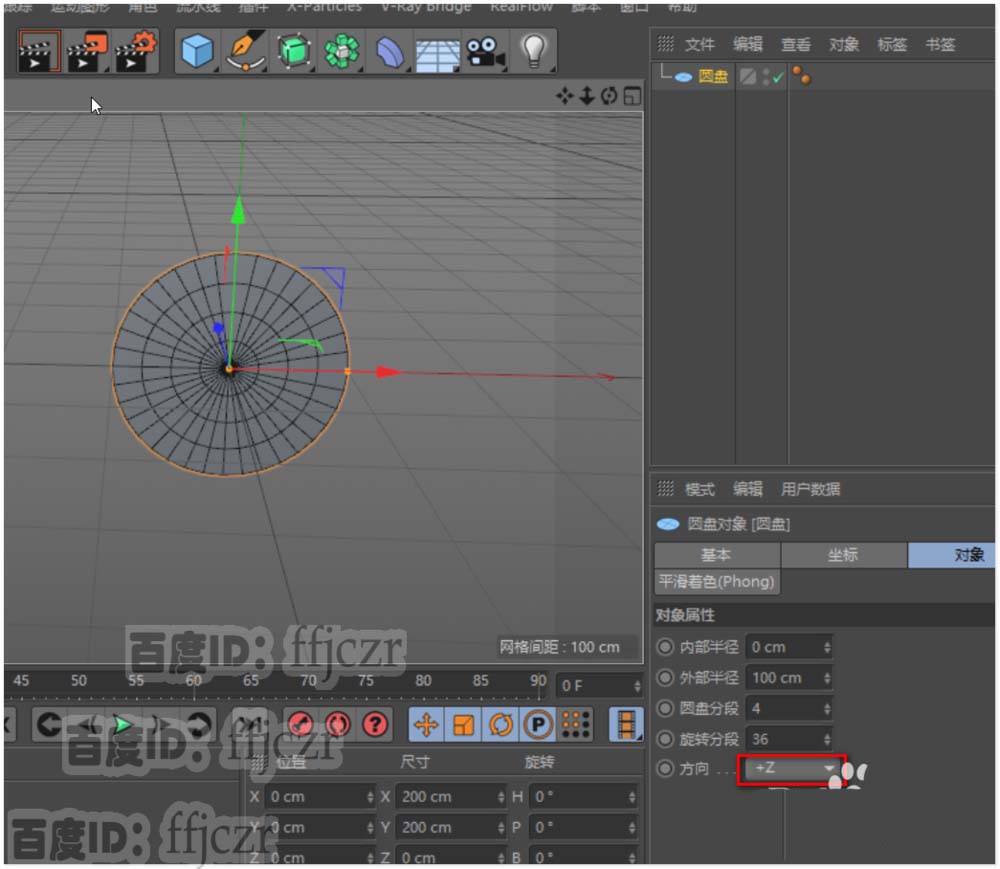Toggle animation circle beside 外部半径
This screenshot has width=1000, height=869.
[x=665, y=678]
